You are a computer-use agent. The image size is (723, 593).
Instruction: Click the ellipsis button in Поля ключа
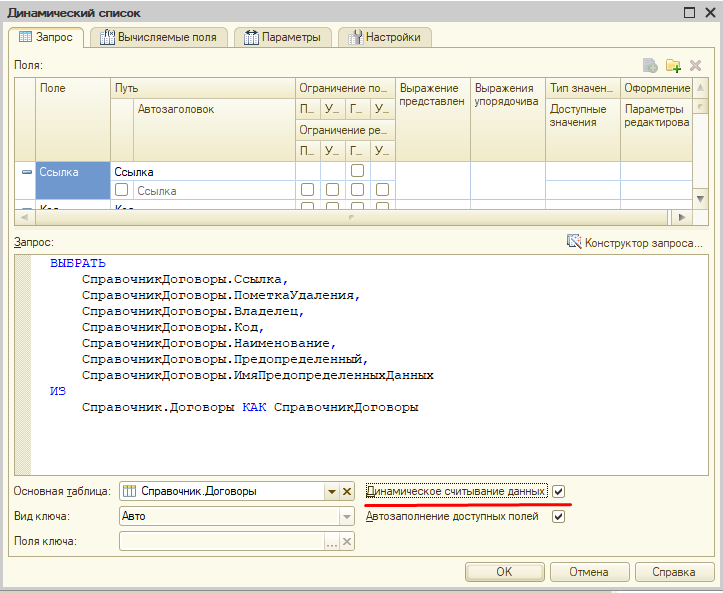[331, 541]
